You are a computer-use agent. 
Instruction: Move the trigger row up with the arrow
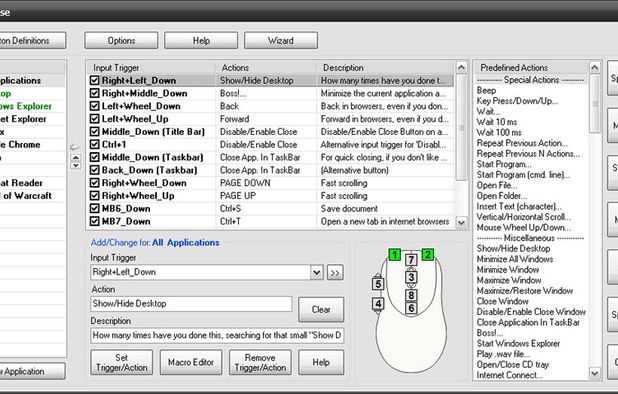click(76, 158)
